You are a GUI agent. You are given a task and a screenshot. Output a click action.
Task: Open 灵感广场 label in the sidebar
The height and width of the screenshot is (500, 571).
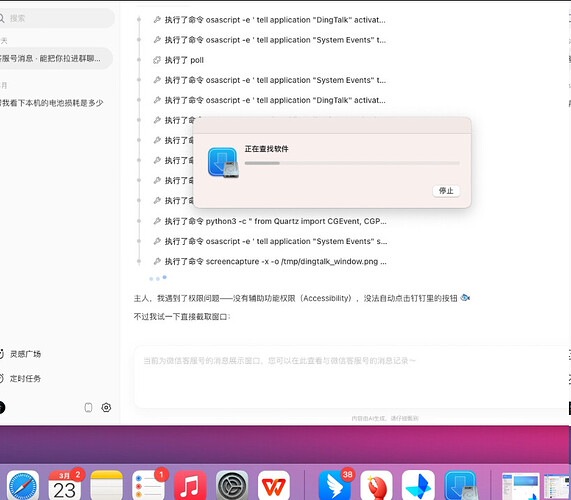pos(25,354)
